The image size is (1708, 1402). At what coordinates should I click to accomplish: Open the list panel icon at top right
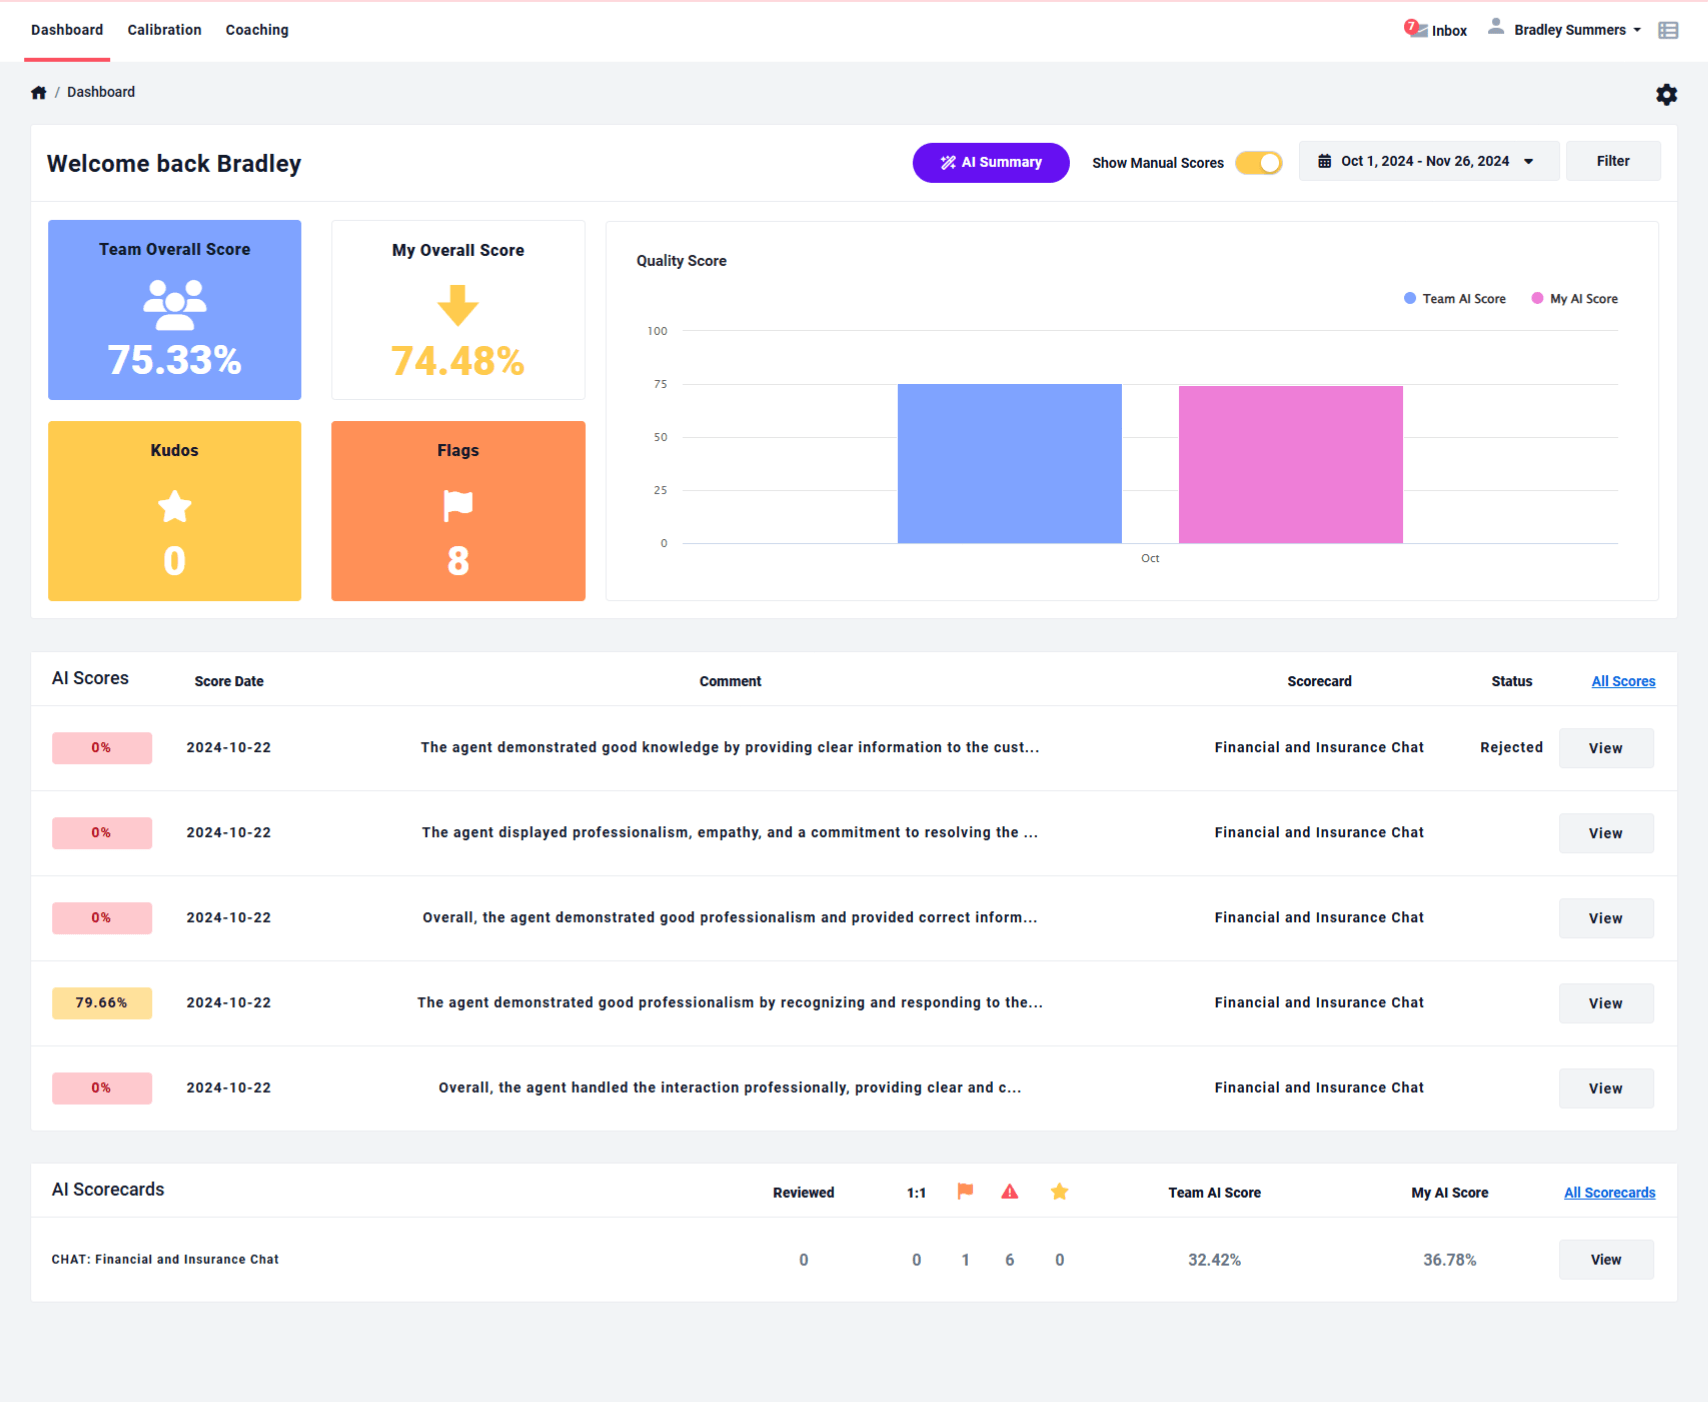point(1668,30)
